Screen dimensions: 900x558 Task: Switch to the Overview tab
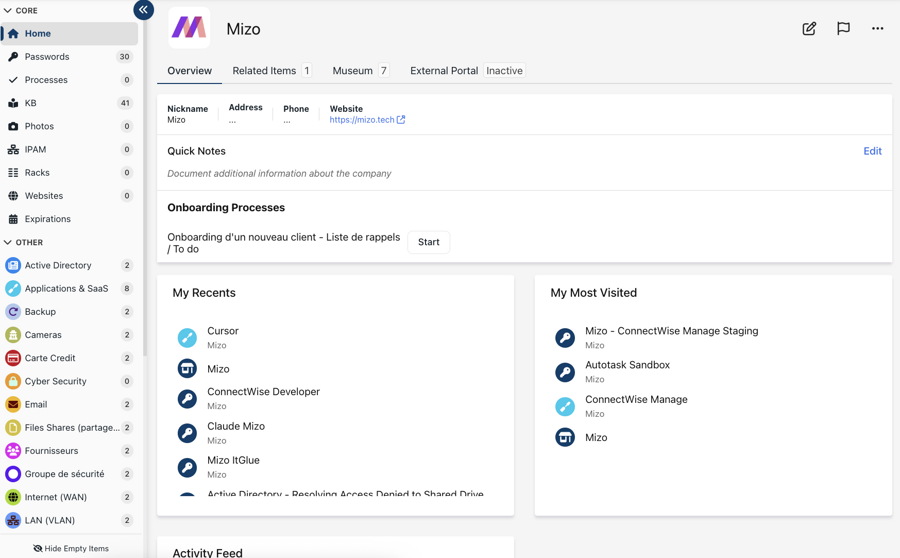[x=189, y=71]
